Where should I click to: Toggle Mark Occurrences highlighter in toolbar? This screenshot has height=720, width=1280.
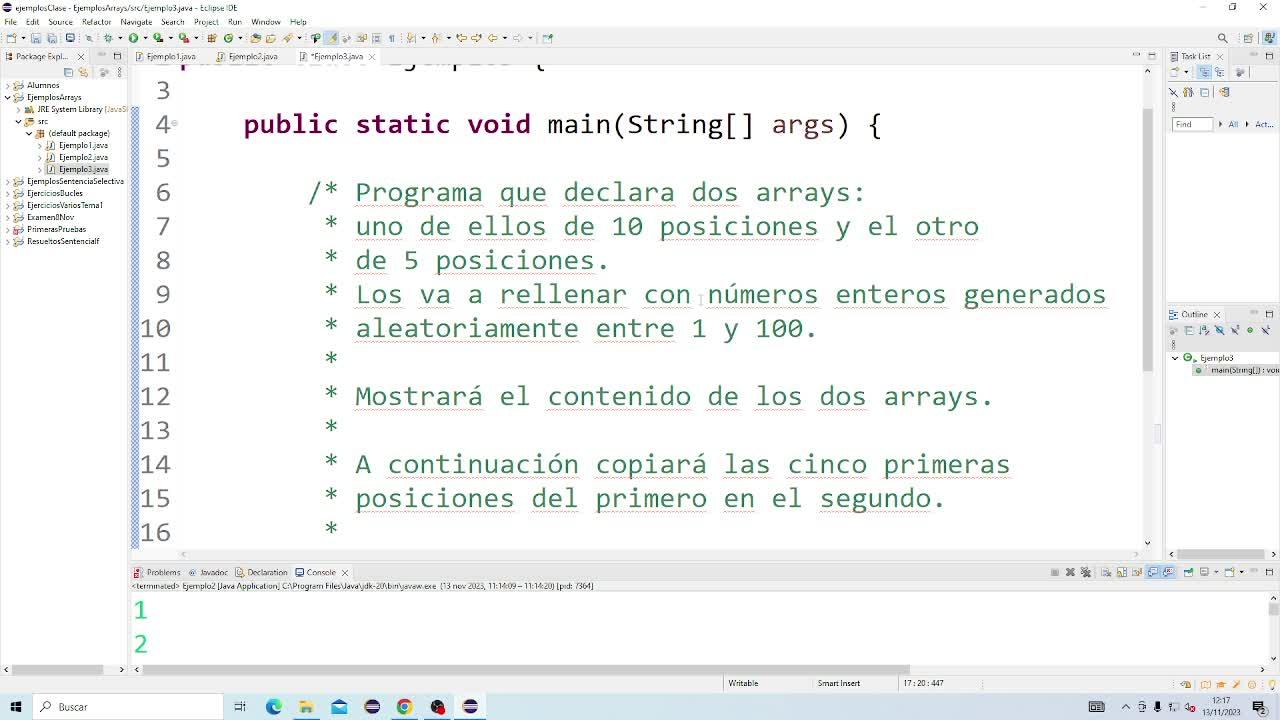pos(332,38)
